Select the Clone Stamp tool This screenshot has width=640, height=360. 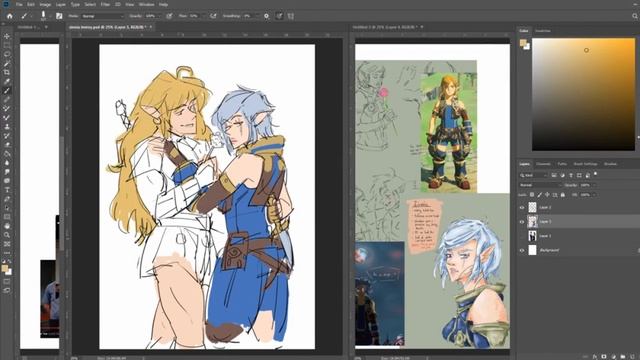coord(7,127)
